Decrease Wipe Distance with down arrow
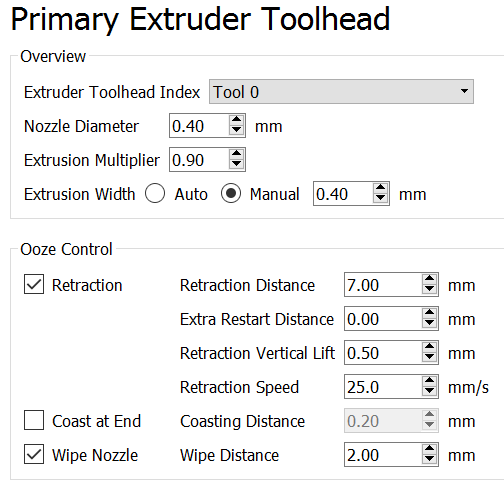Image resolution: width=504 pixels, height=481 pixels. point(429,459)
